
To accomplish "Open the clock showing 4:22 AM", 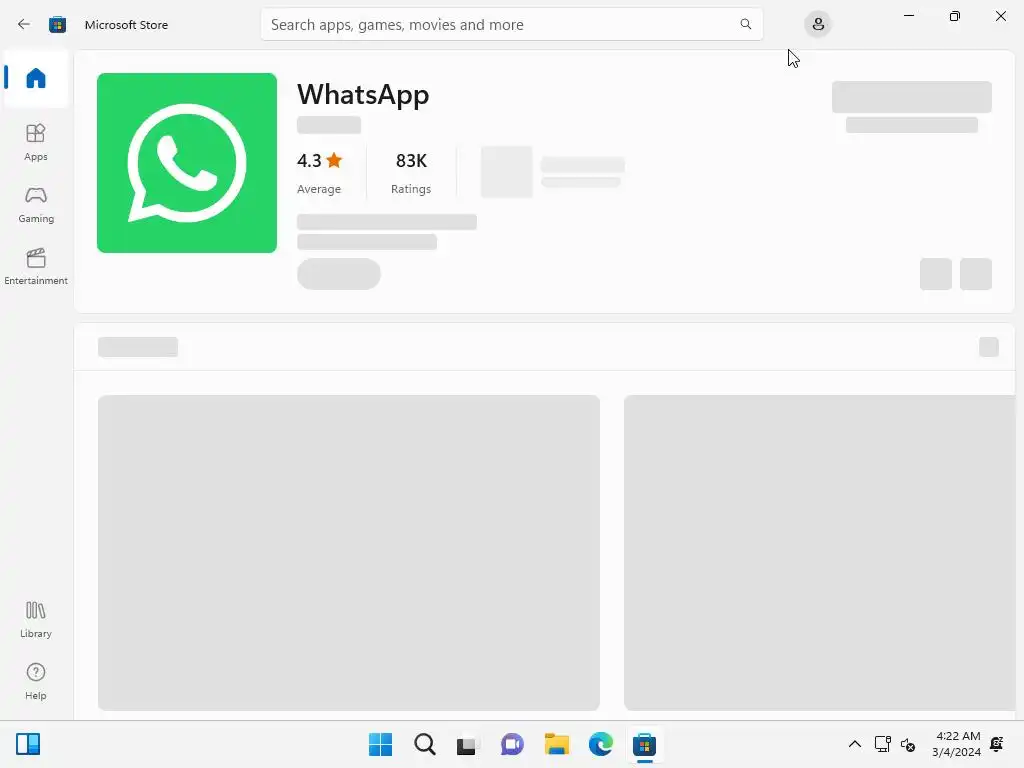I will (x=957, y=744).
